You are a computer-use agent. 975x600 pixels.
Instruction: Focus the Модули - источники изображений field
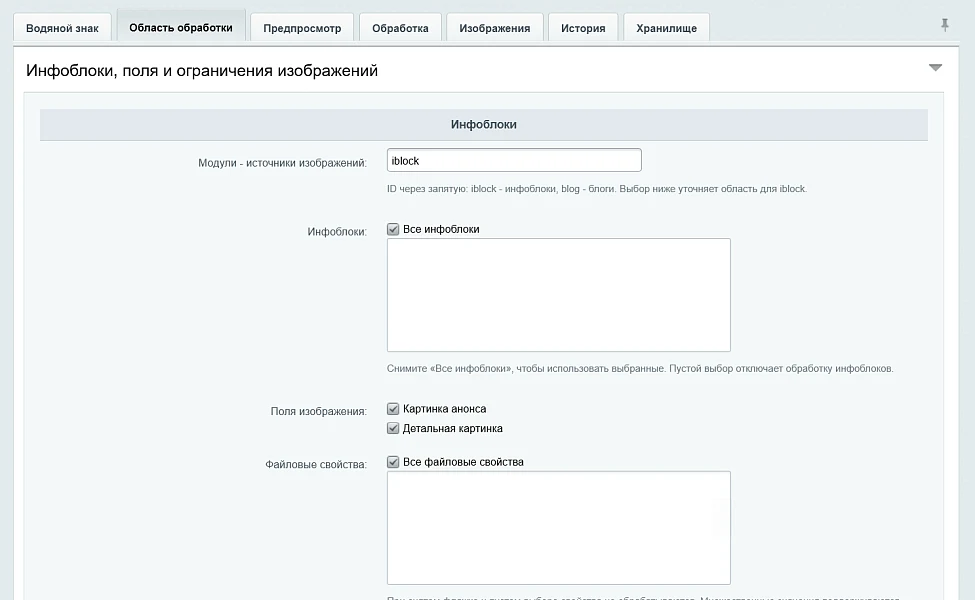click(514, 160)
